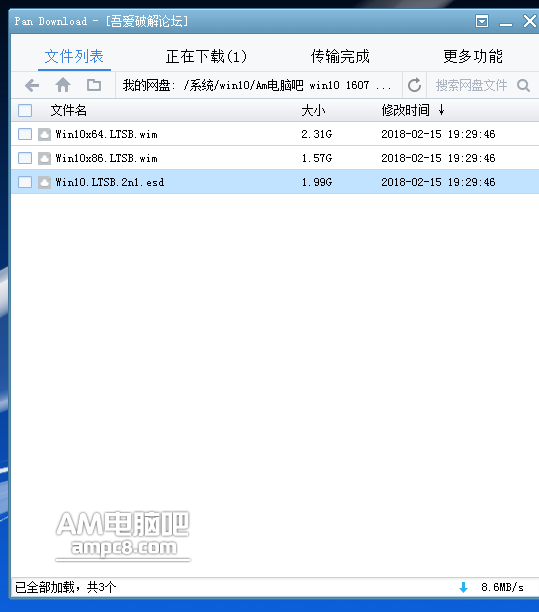The width and height of the screenshot is (539, 612).
Task: Check the box for Win10x64.LTSB.wim
Action: pos(25,134)
